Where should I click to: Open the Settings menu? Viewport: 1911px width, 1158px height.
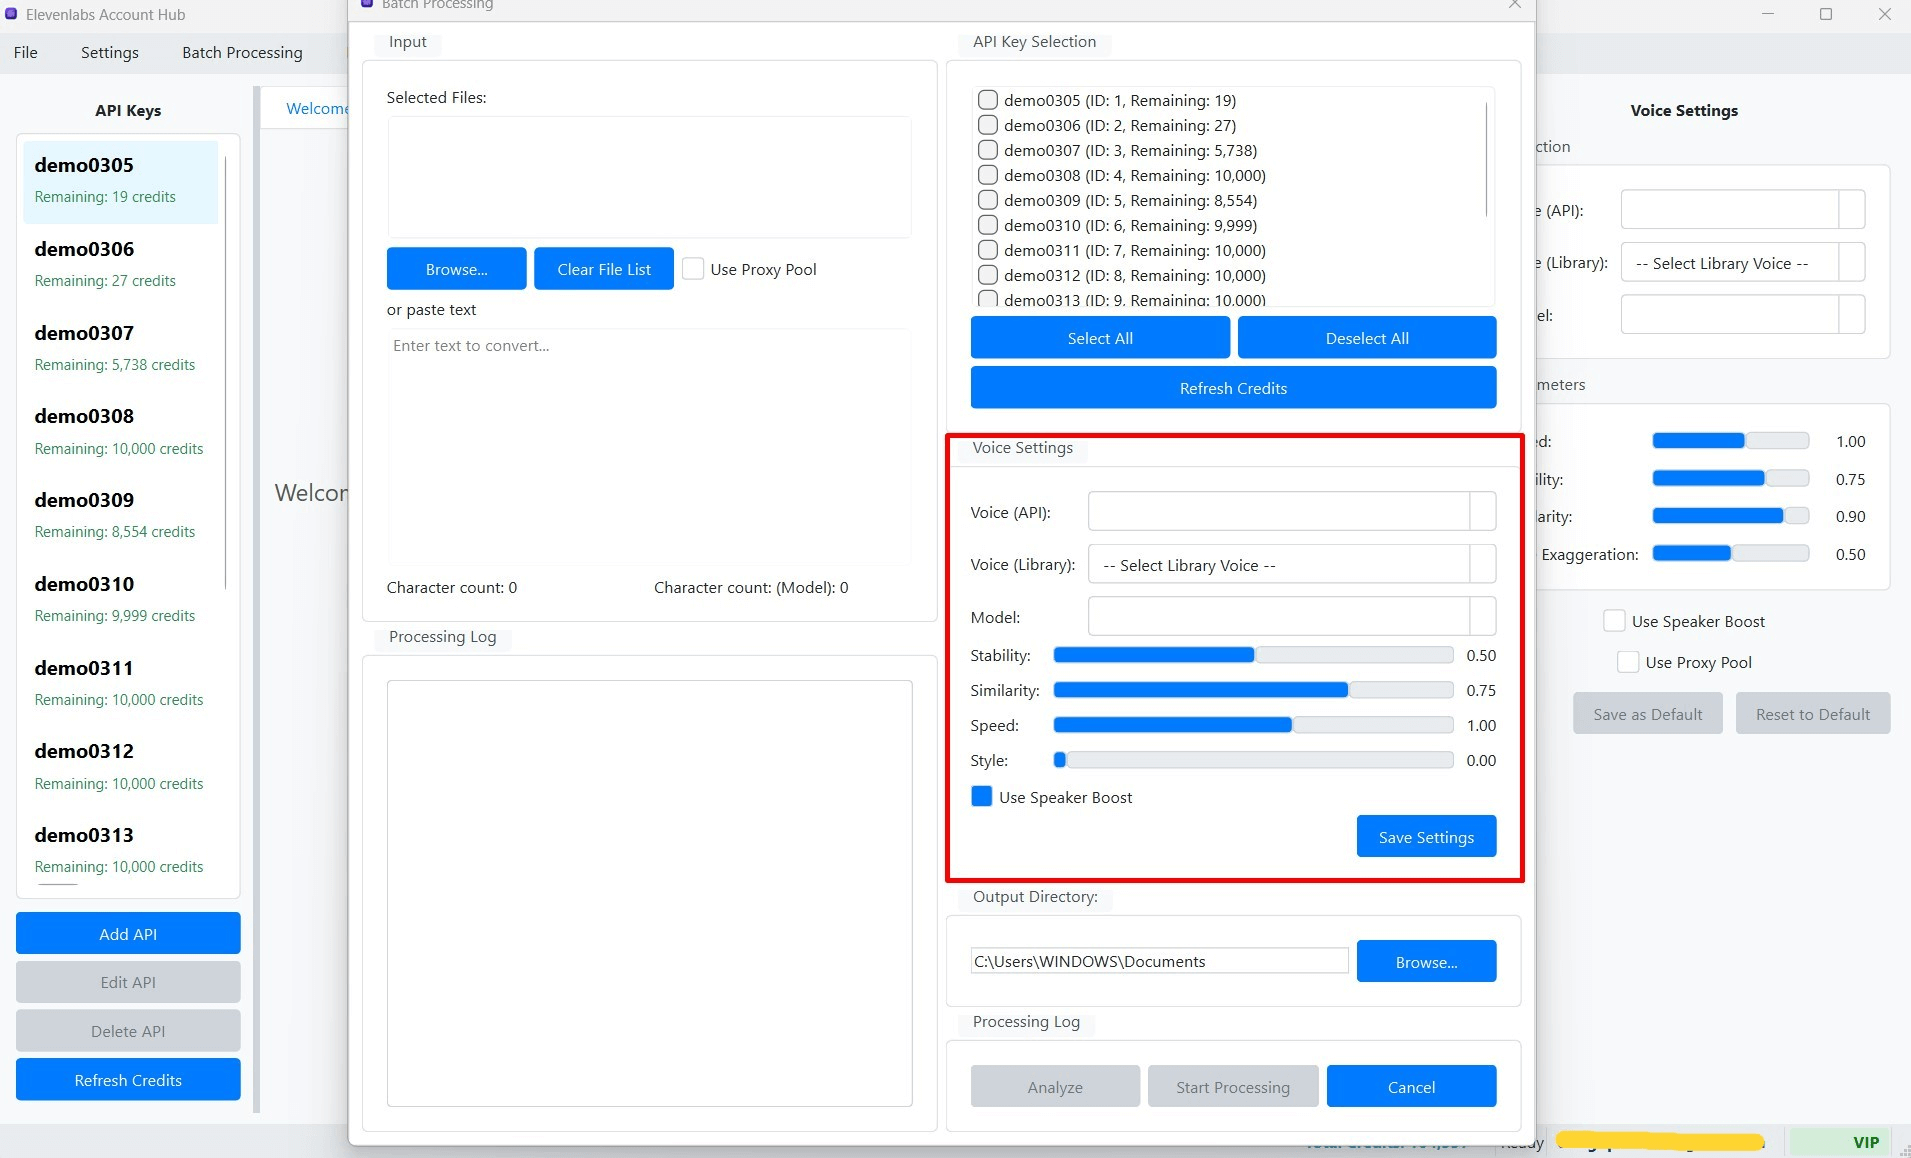(x=110, y=52)
